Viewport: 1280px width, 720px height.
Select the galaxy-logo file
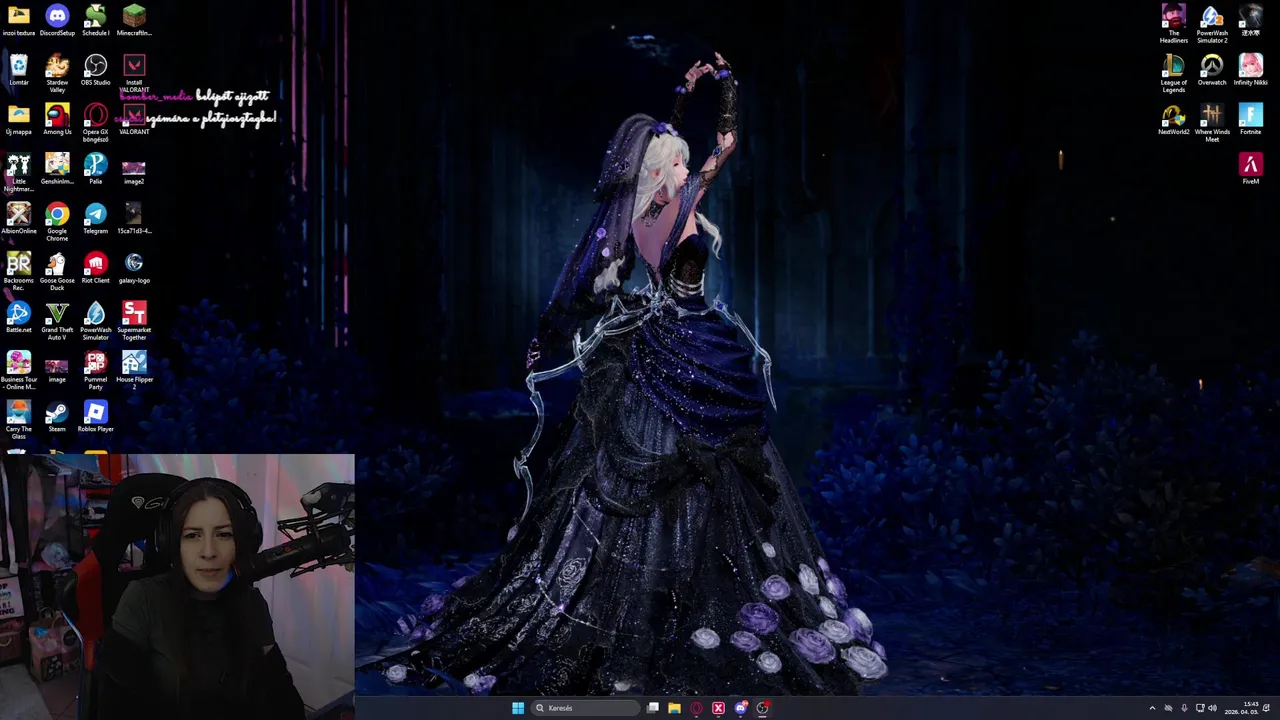(x=134, y=267)
